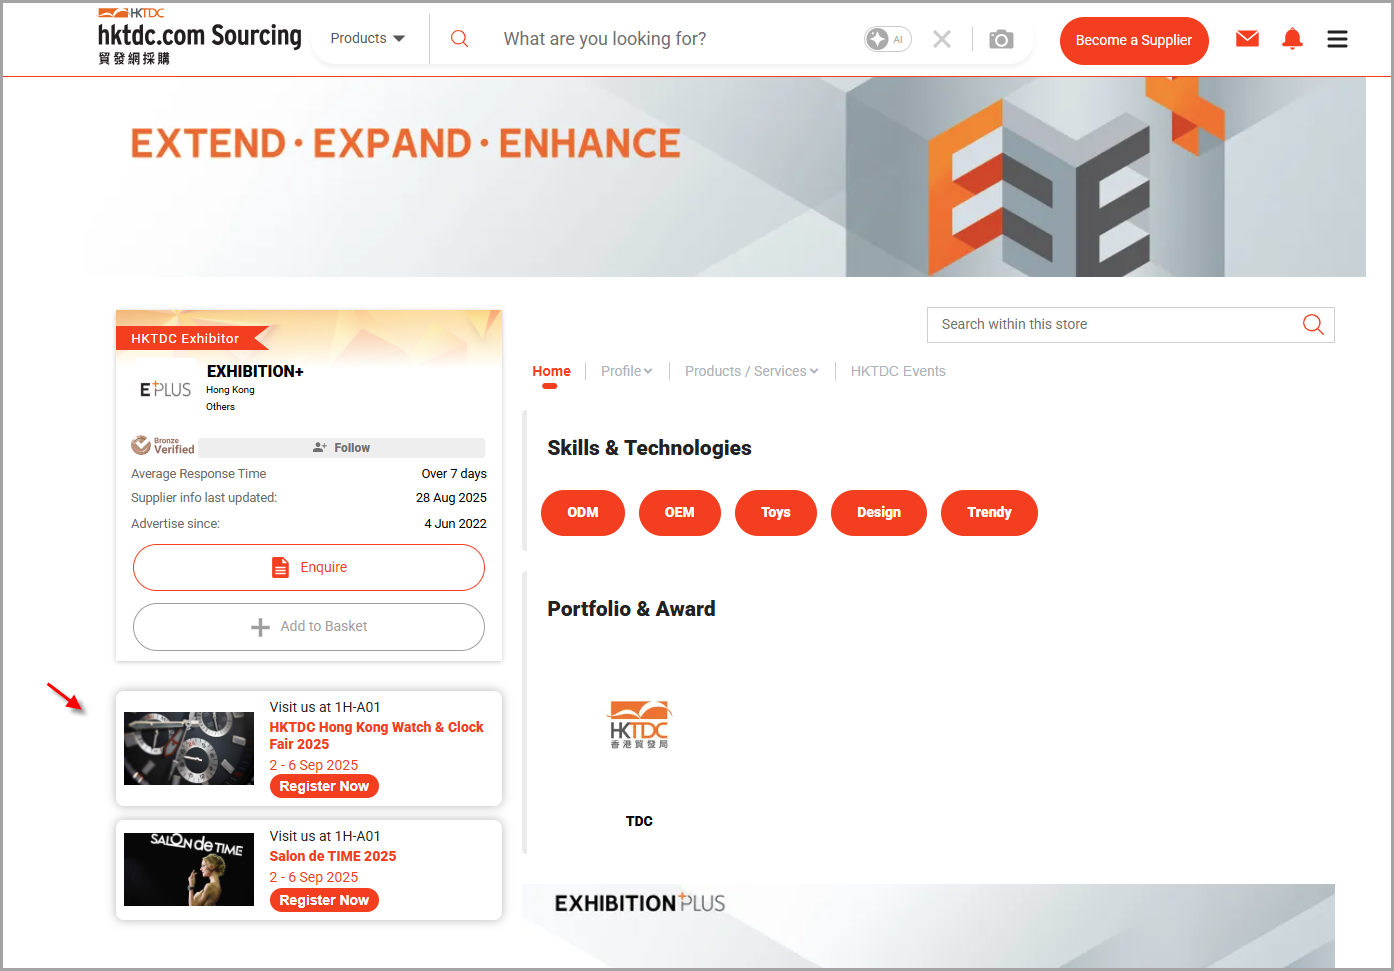Click the EXHIBITION+ company name
The image size is (1394, 971).
point(255,371)
